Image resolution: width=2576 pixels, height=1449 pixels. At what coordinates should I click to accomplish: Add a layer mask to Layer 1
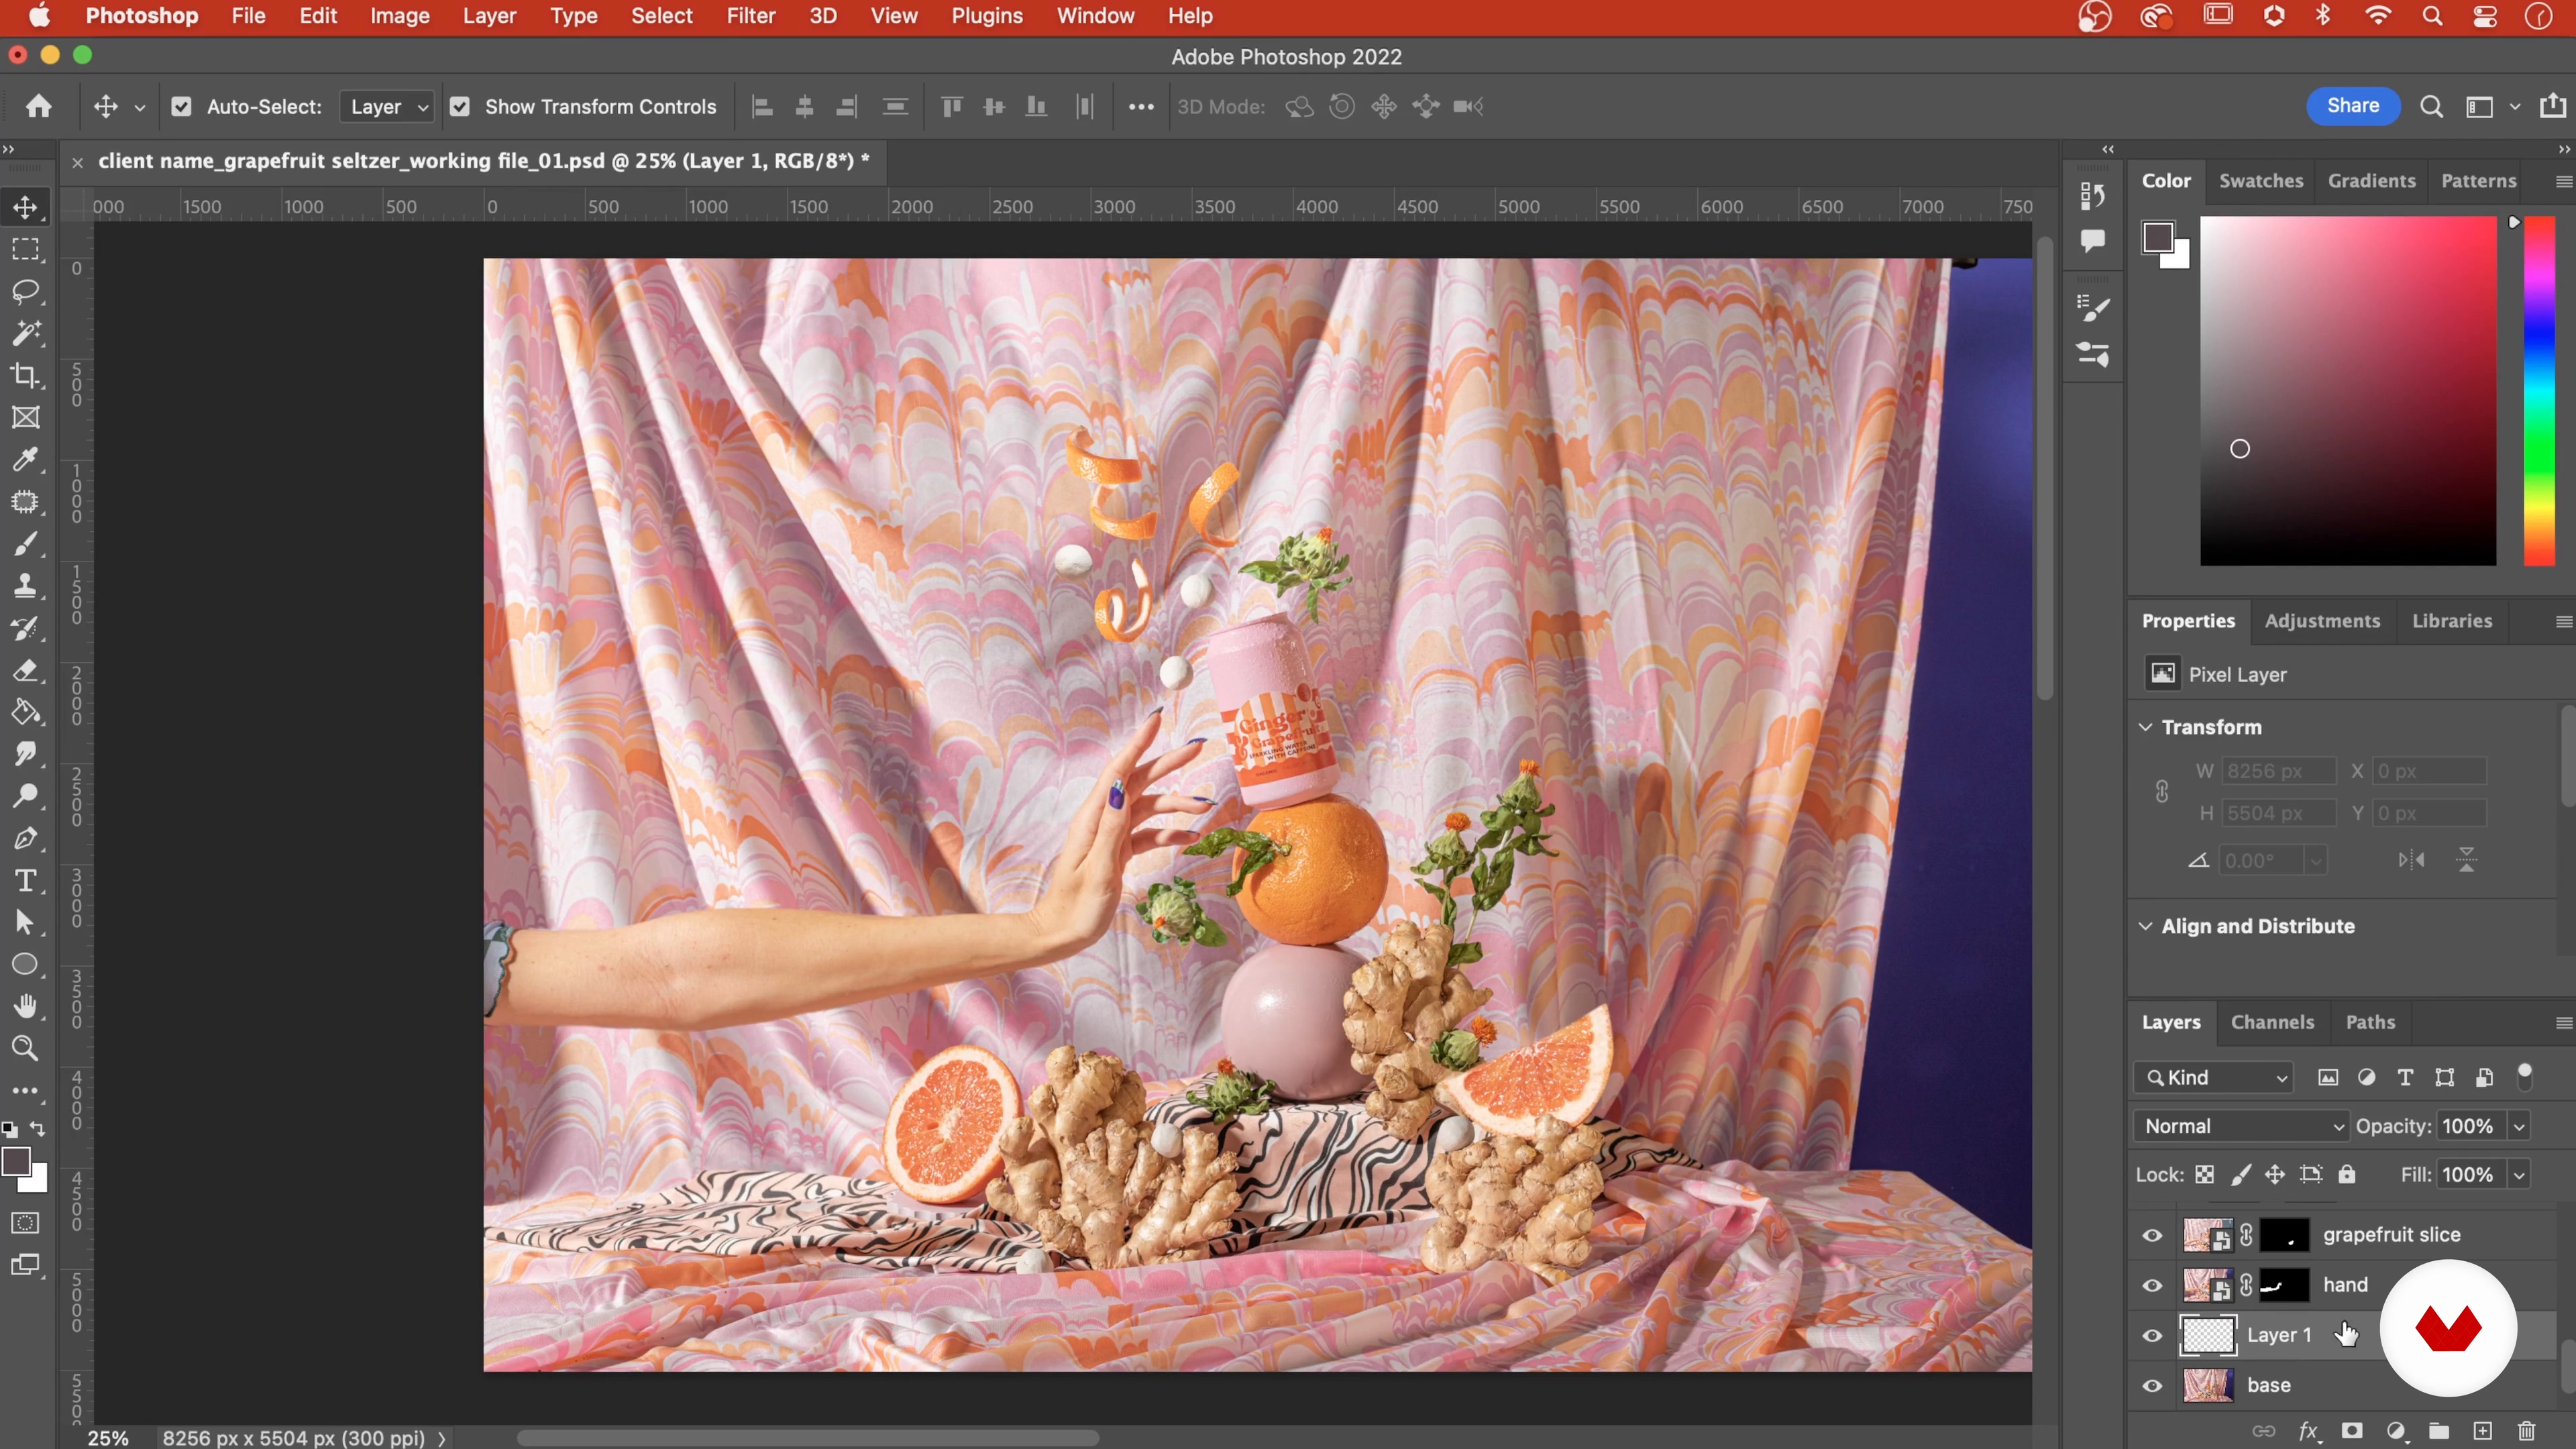tap(2352, 1431)
